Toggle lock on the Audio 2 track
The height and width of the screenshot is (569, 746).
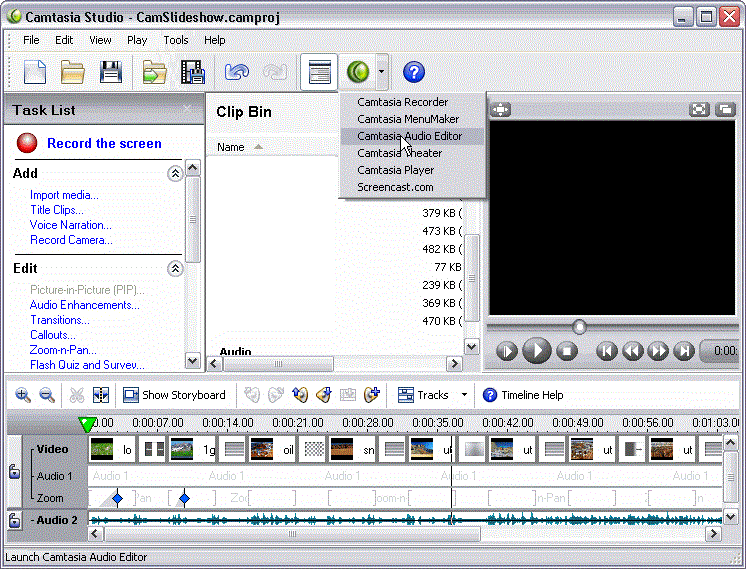15,520
